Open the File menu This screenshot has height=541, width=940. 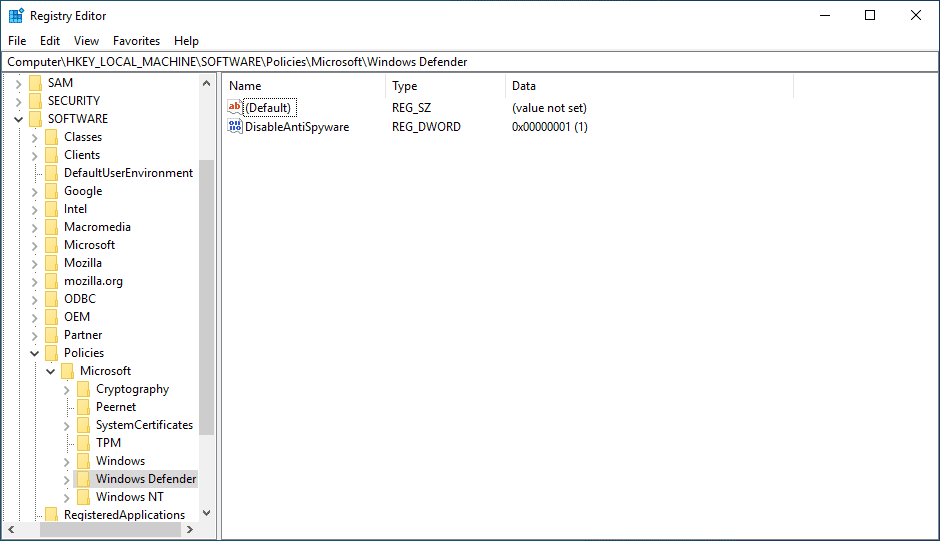pos(17,41)
